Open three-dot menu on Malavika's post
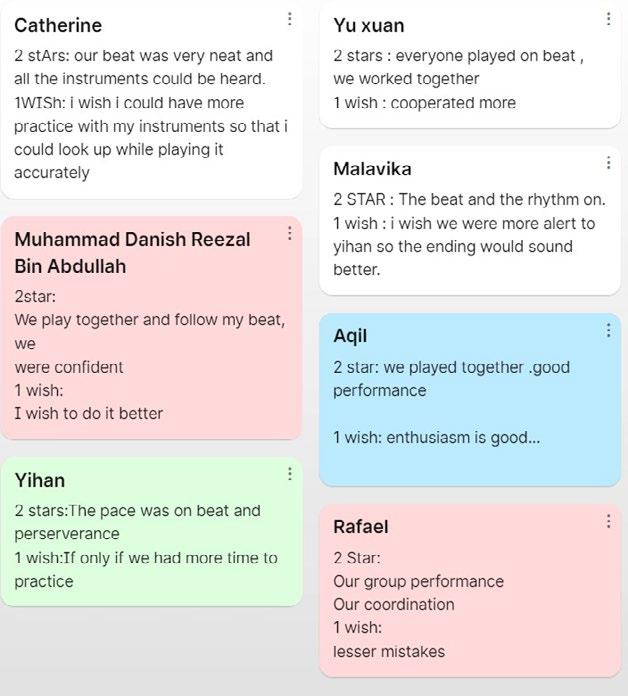 [x=608, y=163]
